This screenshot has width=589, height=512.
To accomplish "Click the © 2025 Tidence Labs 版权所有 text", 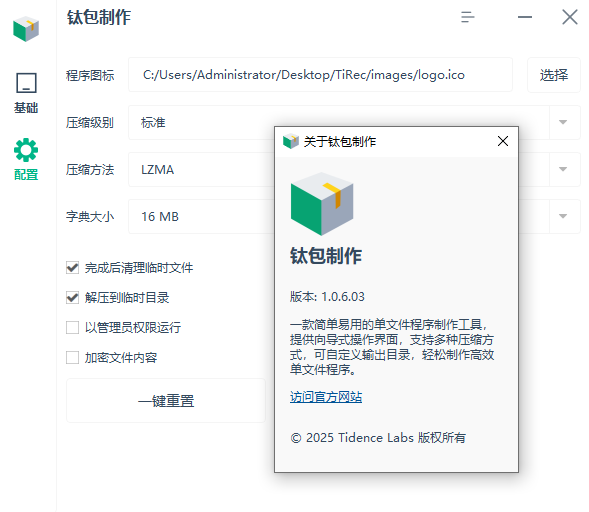I will tap(378, 438).
